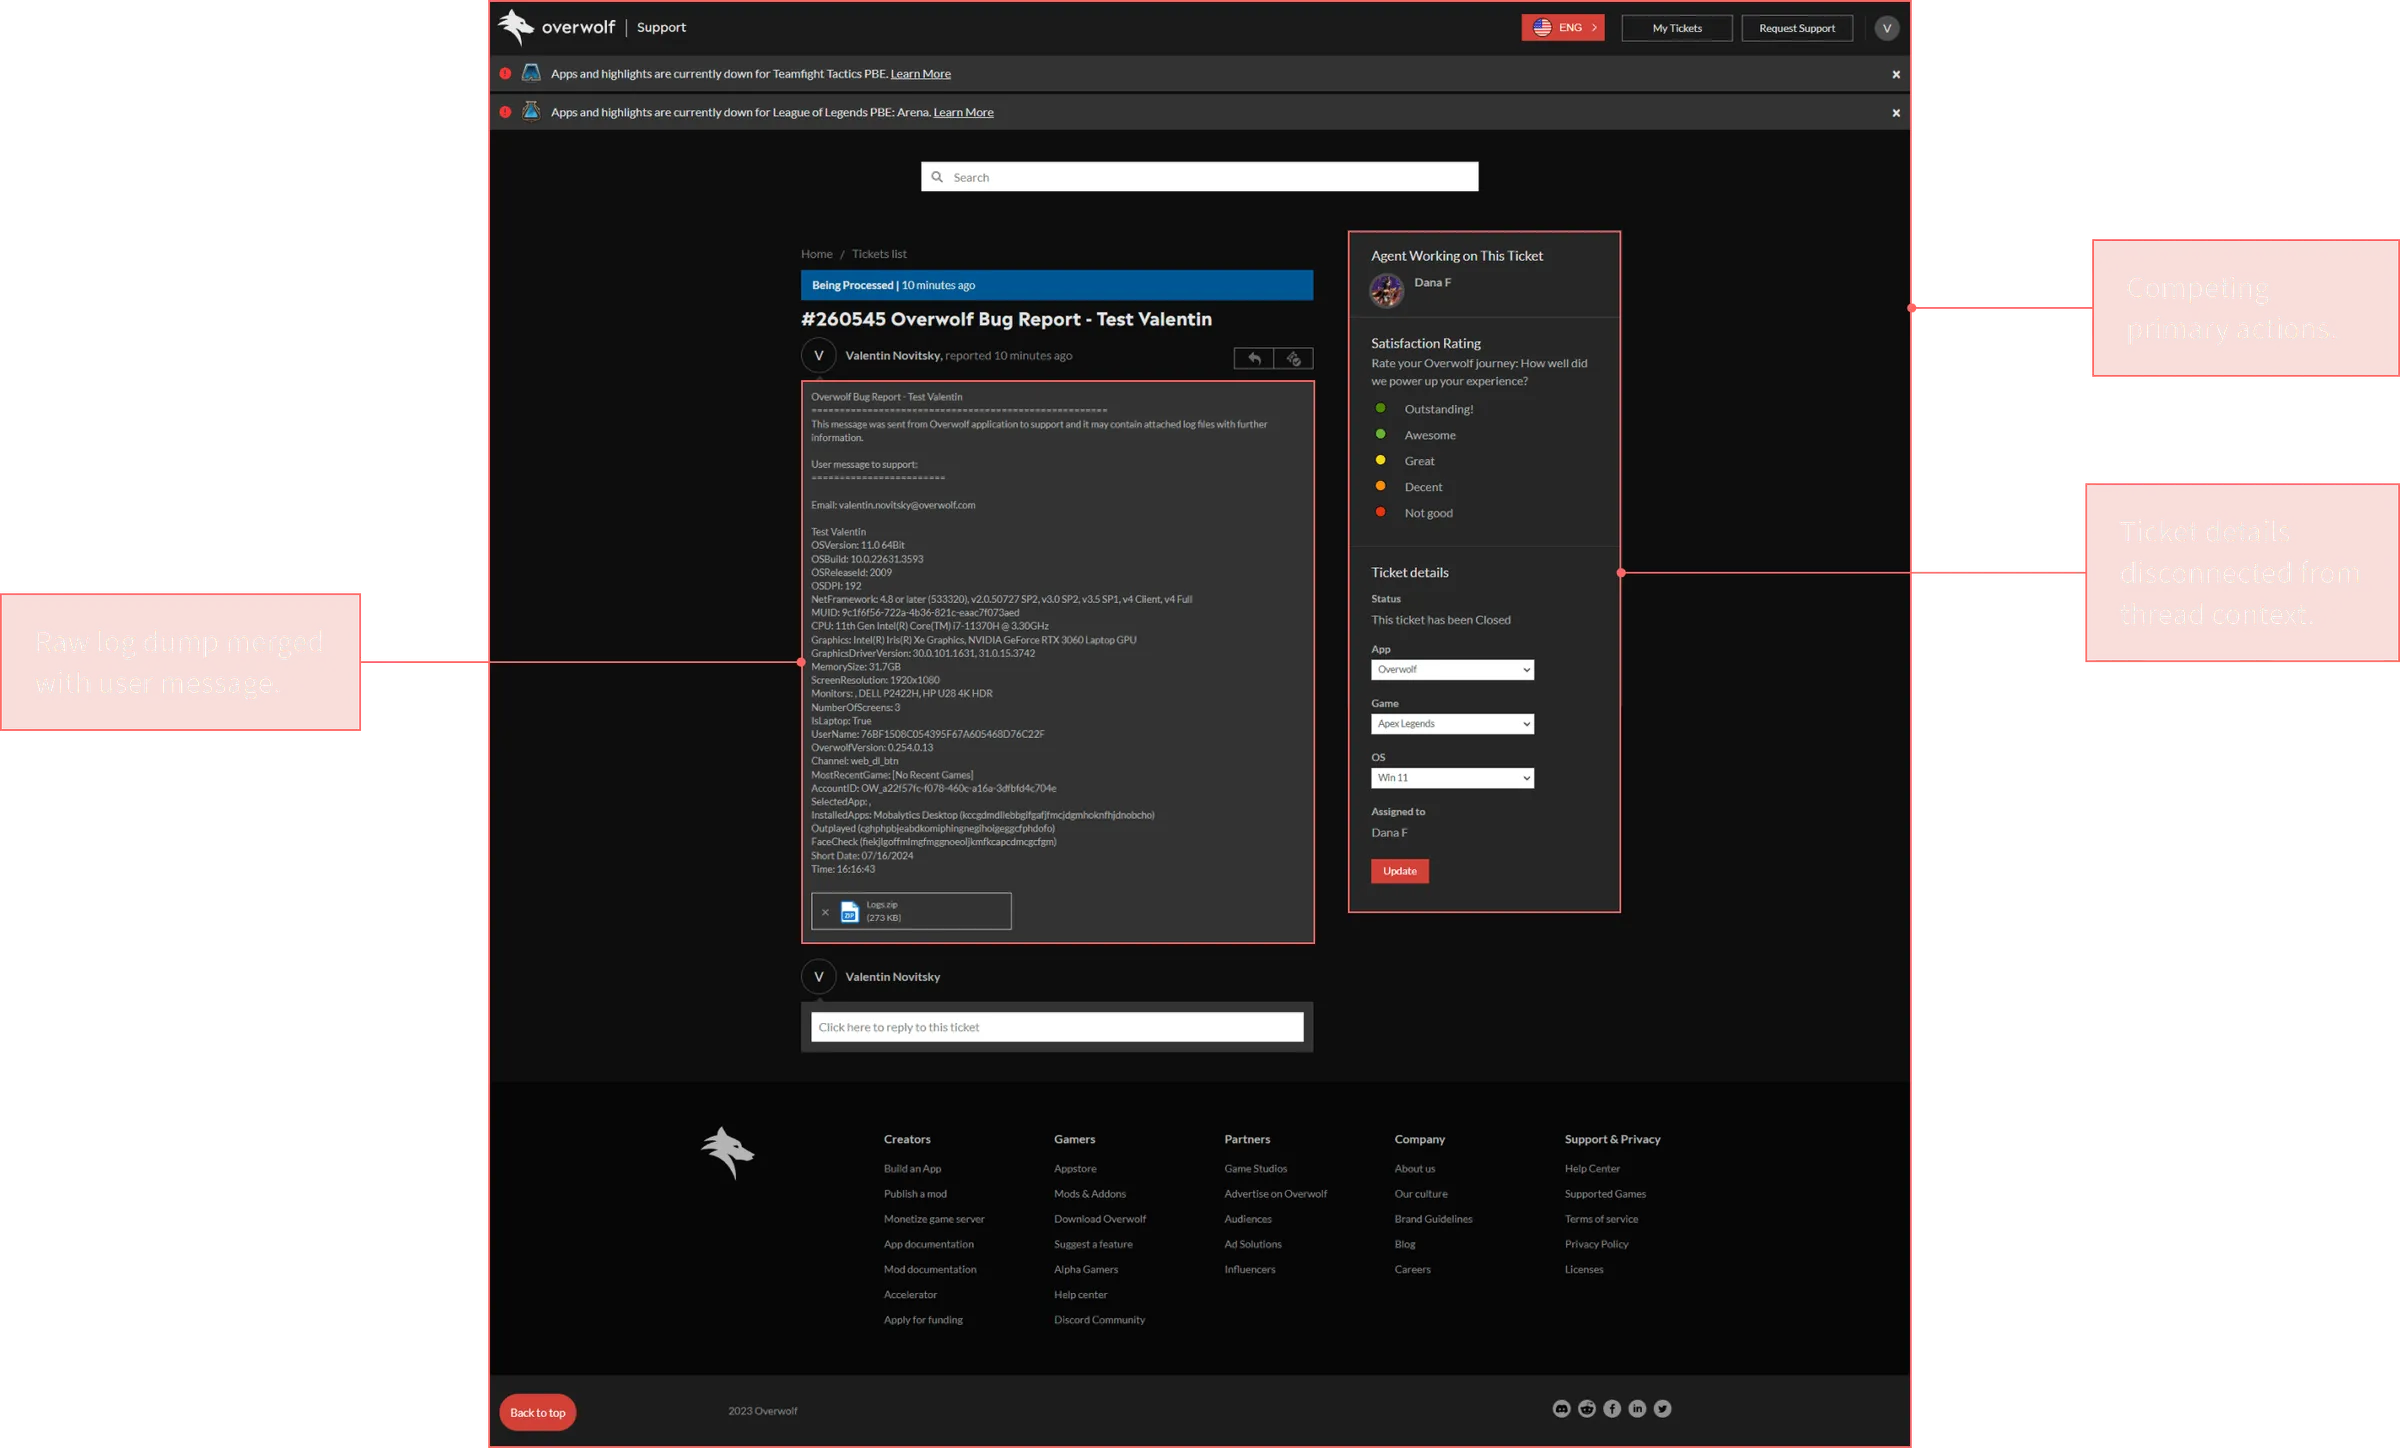This screenshot has height=1448, width=2400.
Task: Open the ENG language selector
Action: (1562, 28)
